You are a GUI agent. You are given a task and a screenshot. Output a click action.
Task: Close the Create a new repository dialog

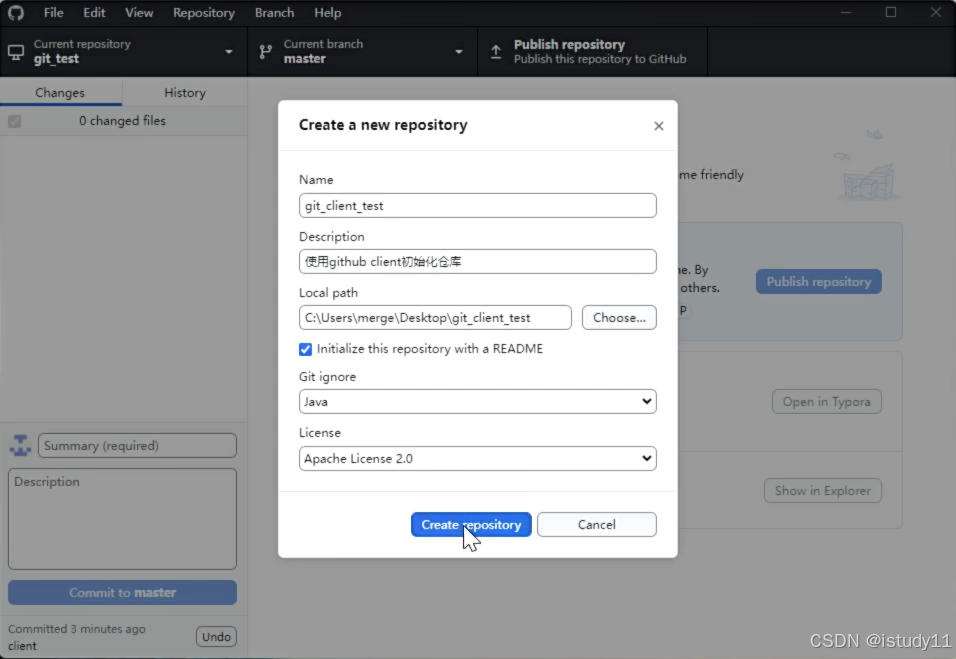(x=658, y=126)
